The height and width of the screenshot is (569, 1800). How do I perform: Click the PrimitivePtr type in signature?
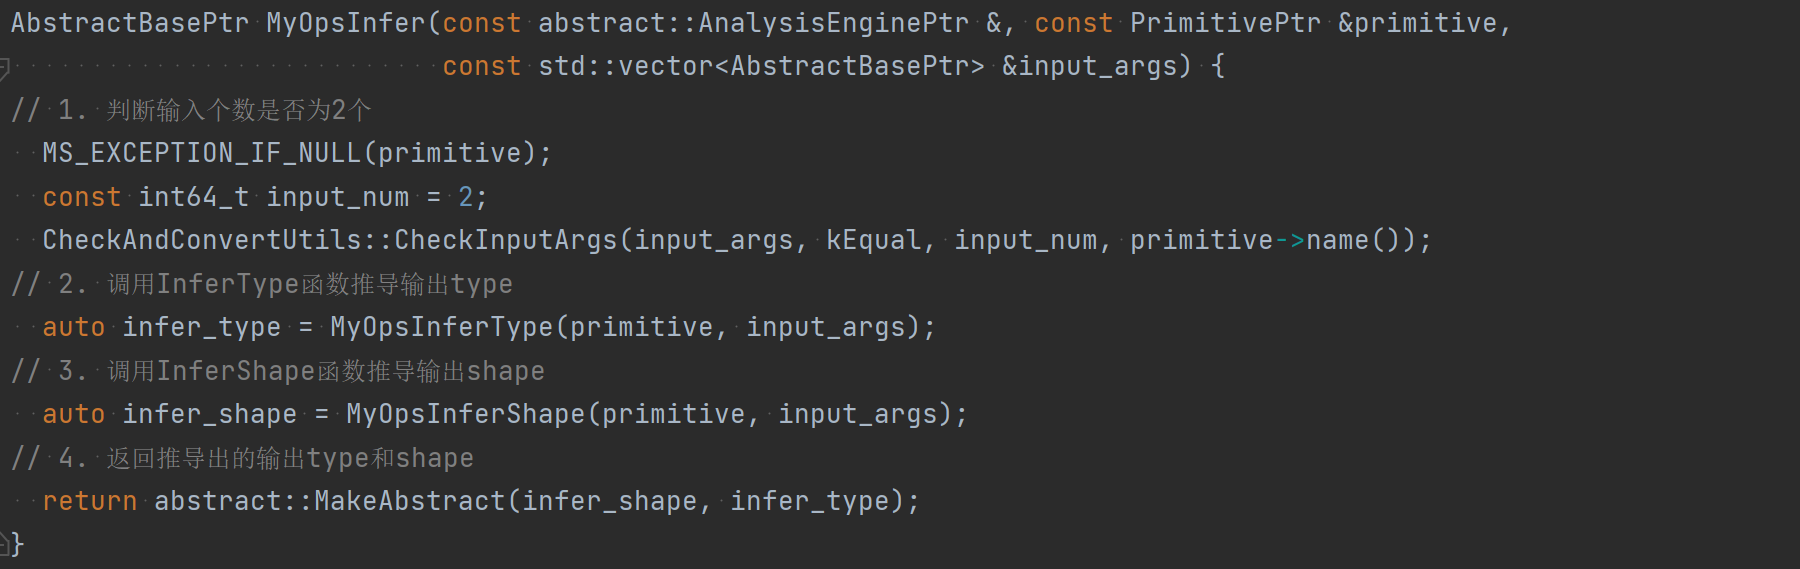pos(1225,23)
